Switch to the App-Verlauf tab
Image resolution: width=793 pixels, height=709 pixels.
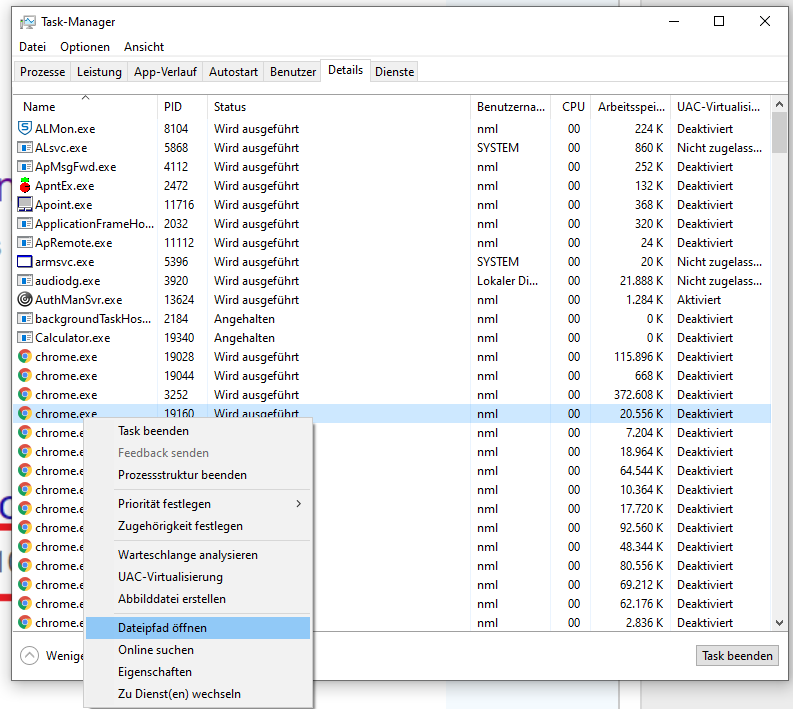point(165,72)
